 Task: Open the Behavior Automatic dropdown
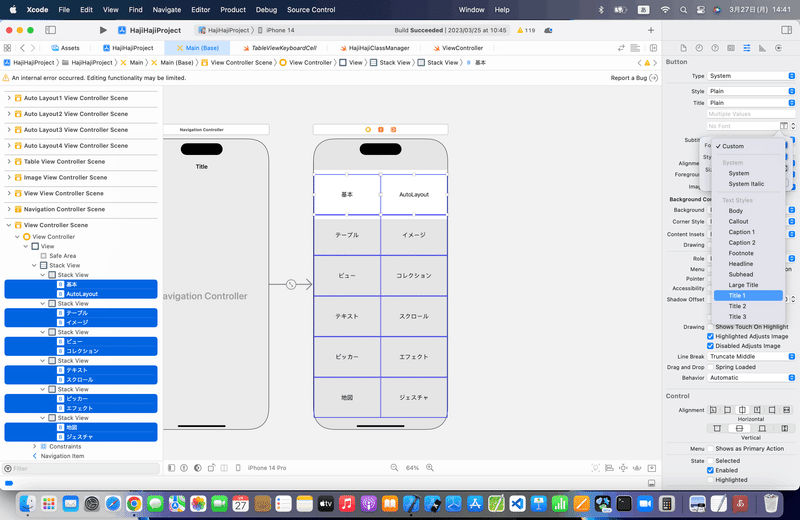(x=751, y=378)
